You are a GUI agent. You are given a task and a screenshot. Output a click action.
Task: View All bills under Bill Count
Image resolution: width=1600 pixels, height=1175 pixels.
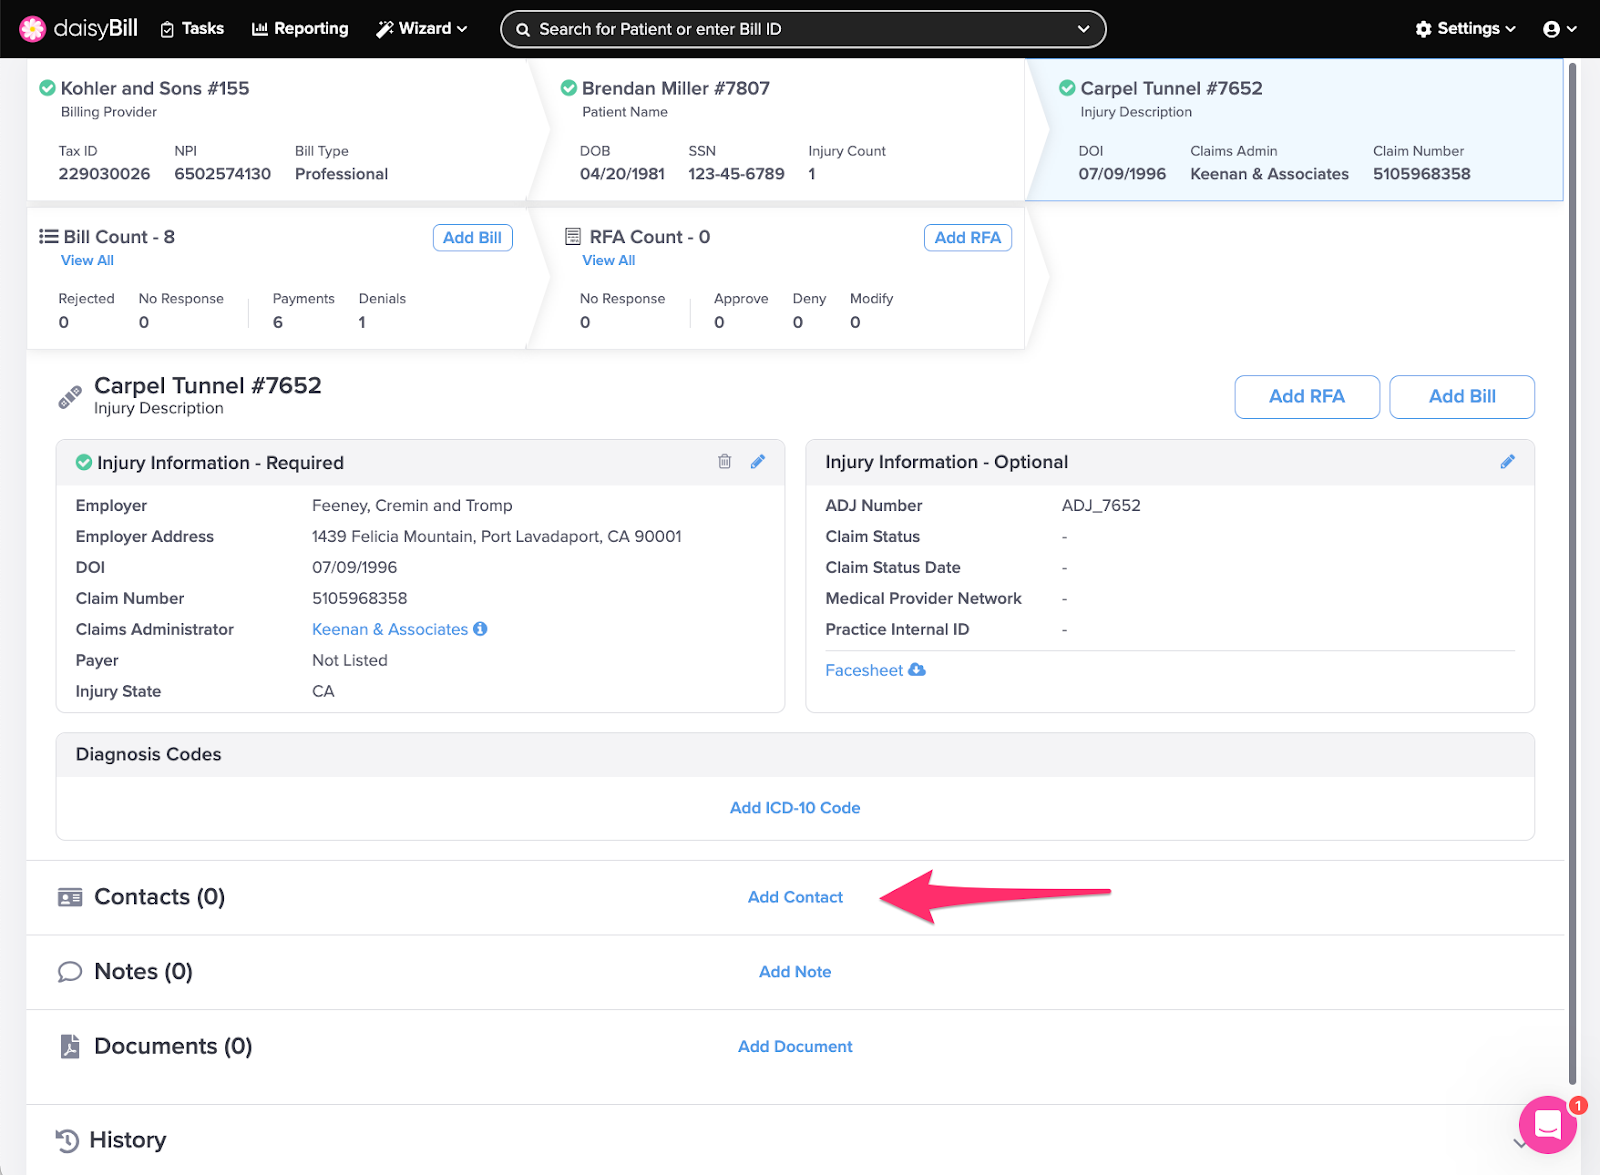coord(87,260)
